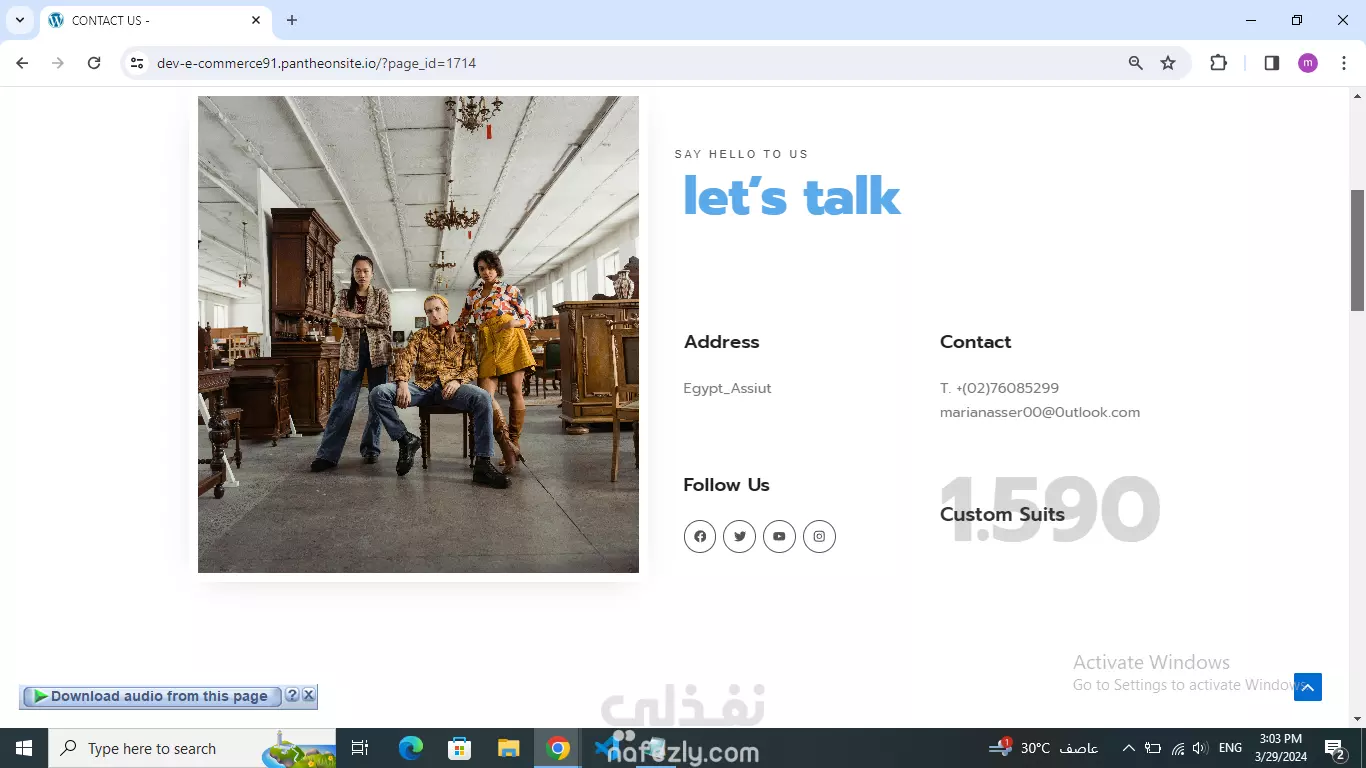Open the Twitter social icon
Viewport: 1366px width, 768px height.
(x=739, y=536)
